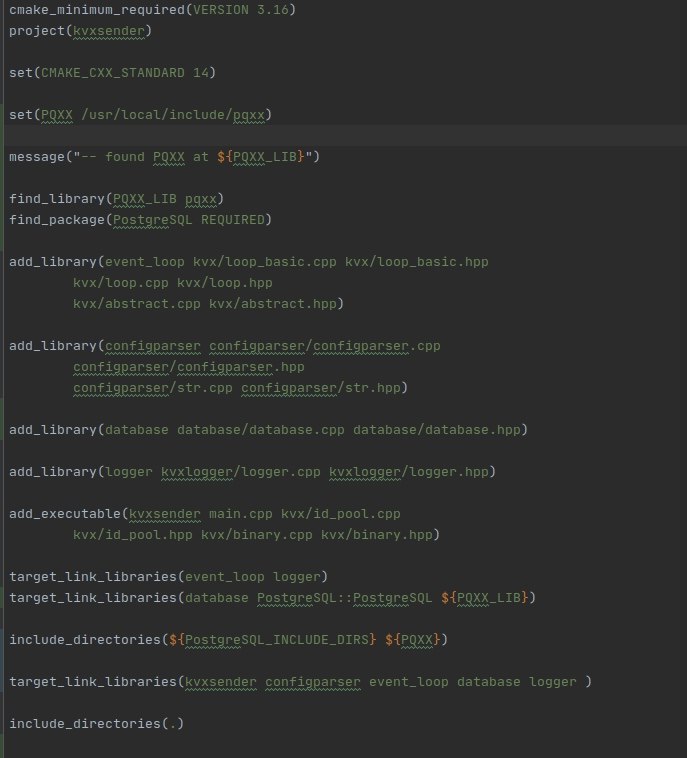Click kvxlogger/logger.cpp file path
The image size is (687, 758).
[x=241, y=472]
